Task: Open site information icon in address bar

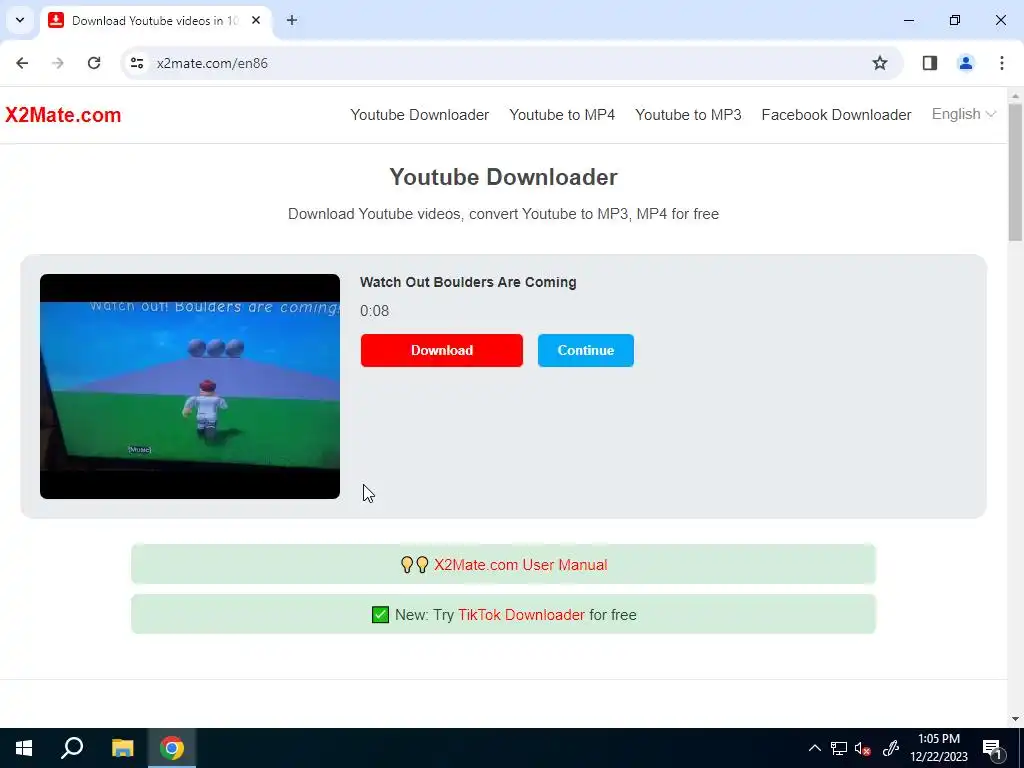Action: (x=137, y=63)
